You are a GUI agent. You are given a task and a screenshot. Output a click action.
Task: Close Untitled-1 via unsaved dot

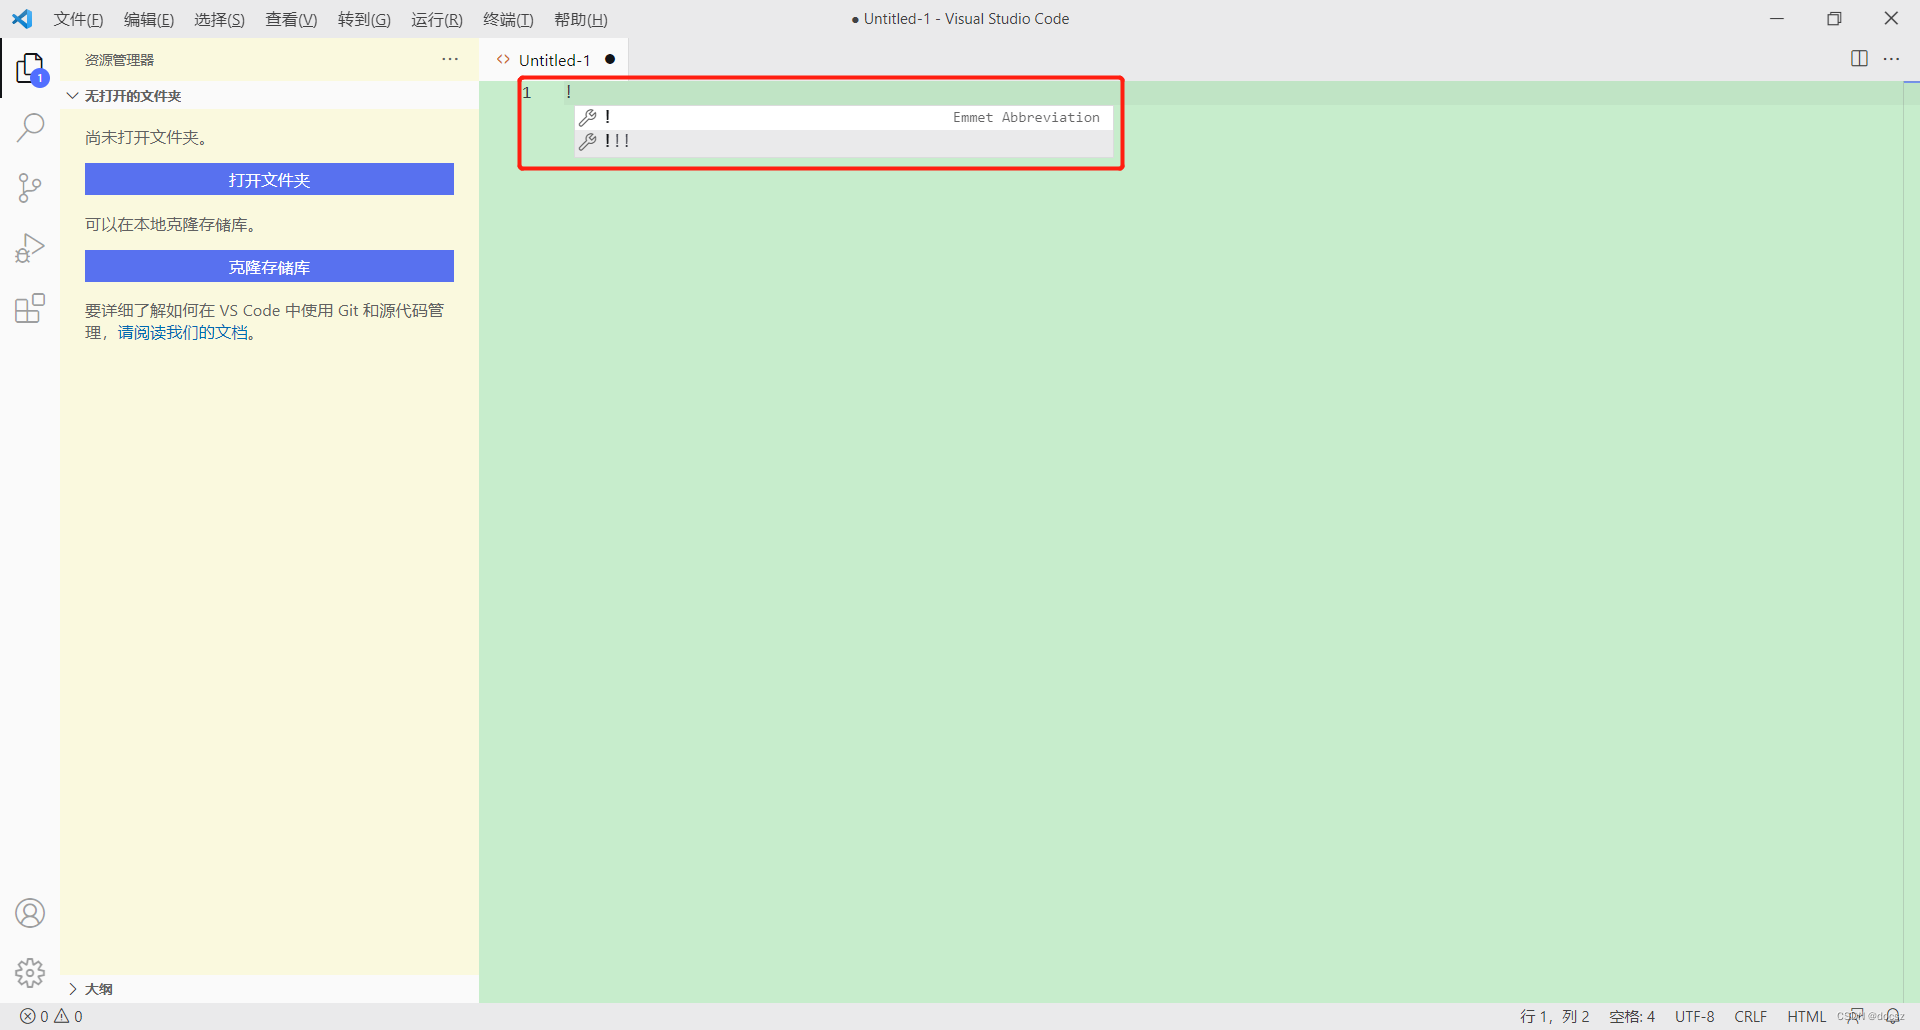(610, 59)
